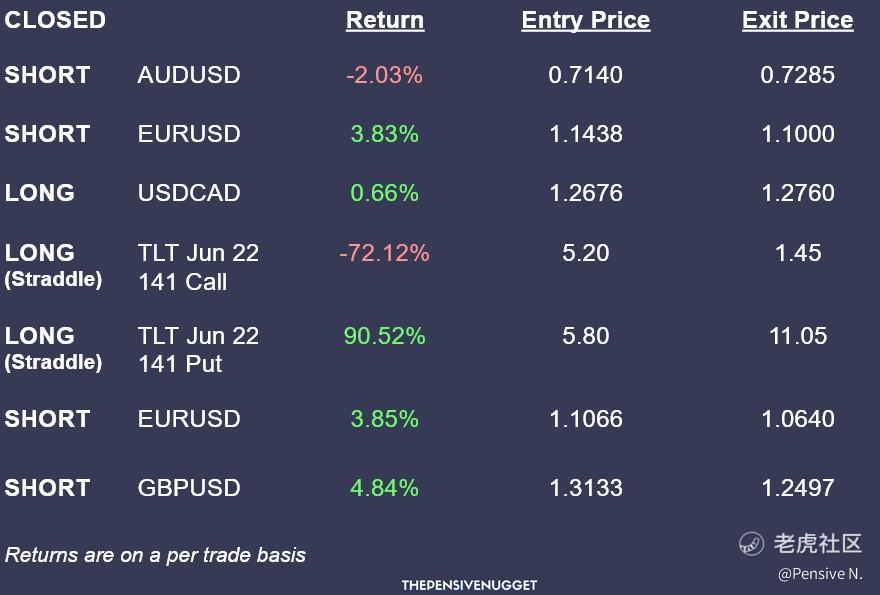The width and height of the screenshot is (880, 595).
Task: Click the Exit Price column header
Action: tap(797, 20)
